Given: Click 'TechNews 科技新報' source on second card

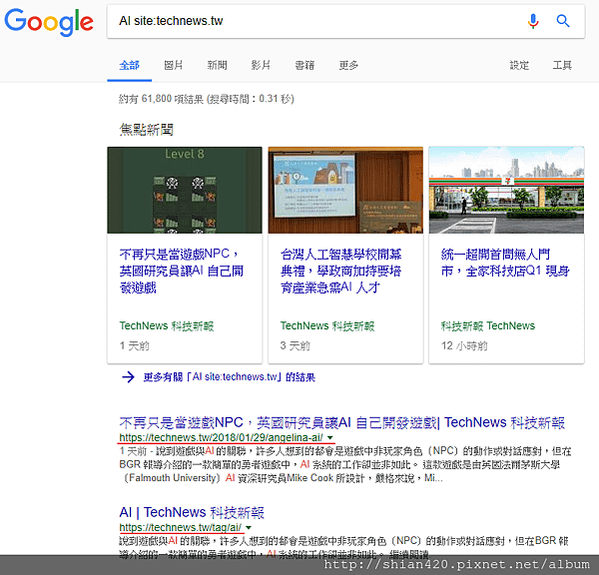Looking at the screenshot, I should tap(327, 326).
